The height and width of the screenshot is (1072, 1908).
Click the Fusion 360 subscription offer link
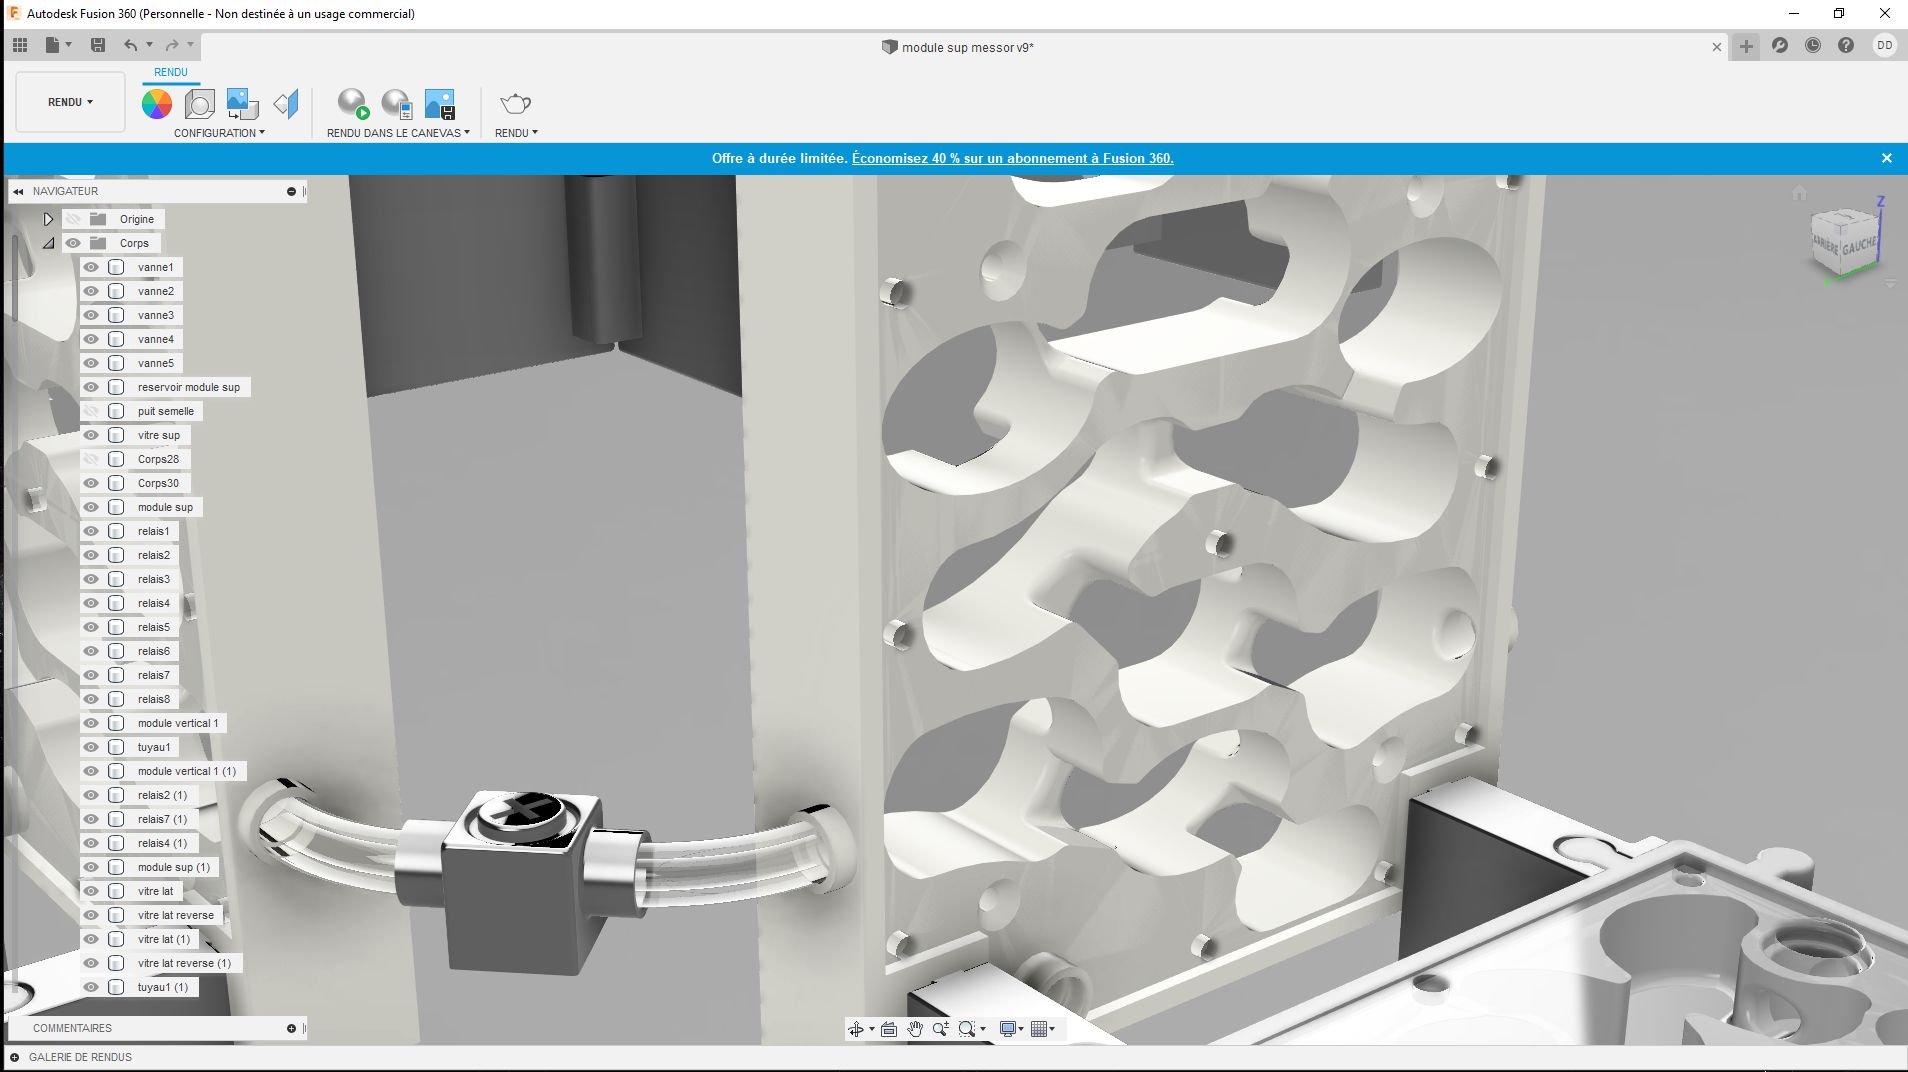pos(1012,158)
